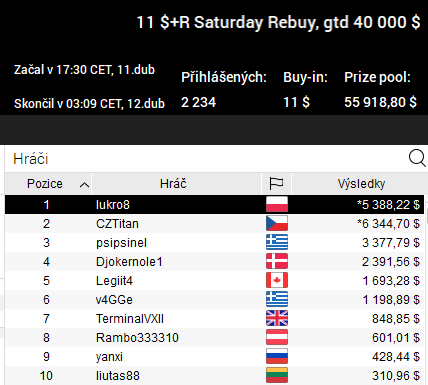Click Canadian flag next to Legiit4

pyautogui.click(x=277, y=280)
